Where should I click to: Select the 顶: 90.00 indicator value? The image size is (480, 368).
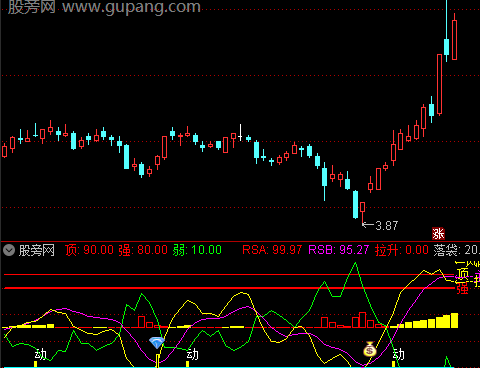click(89, 250)
